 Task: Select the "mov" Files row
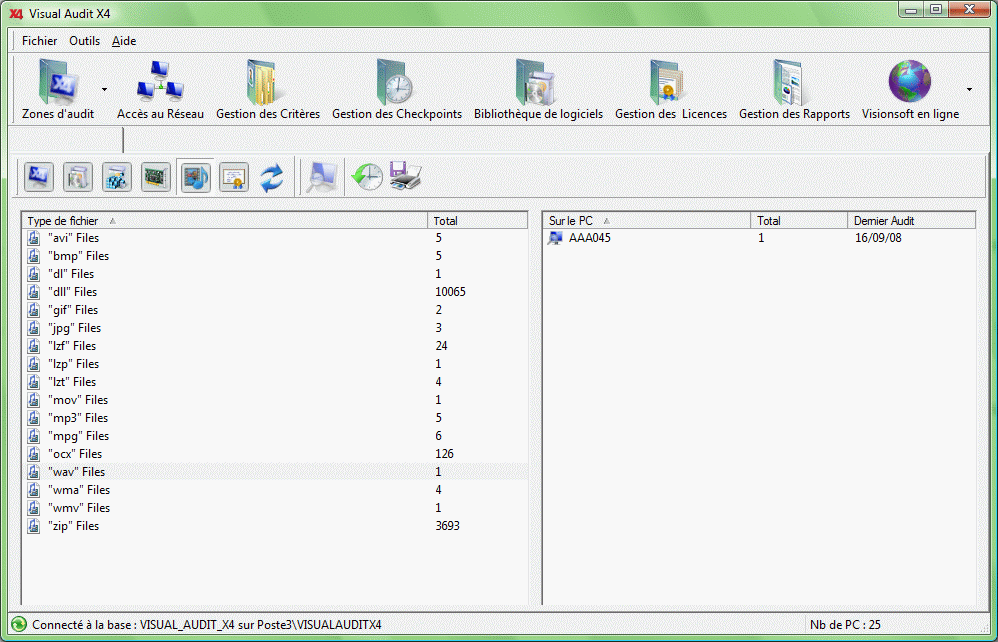(275, 400)
